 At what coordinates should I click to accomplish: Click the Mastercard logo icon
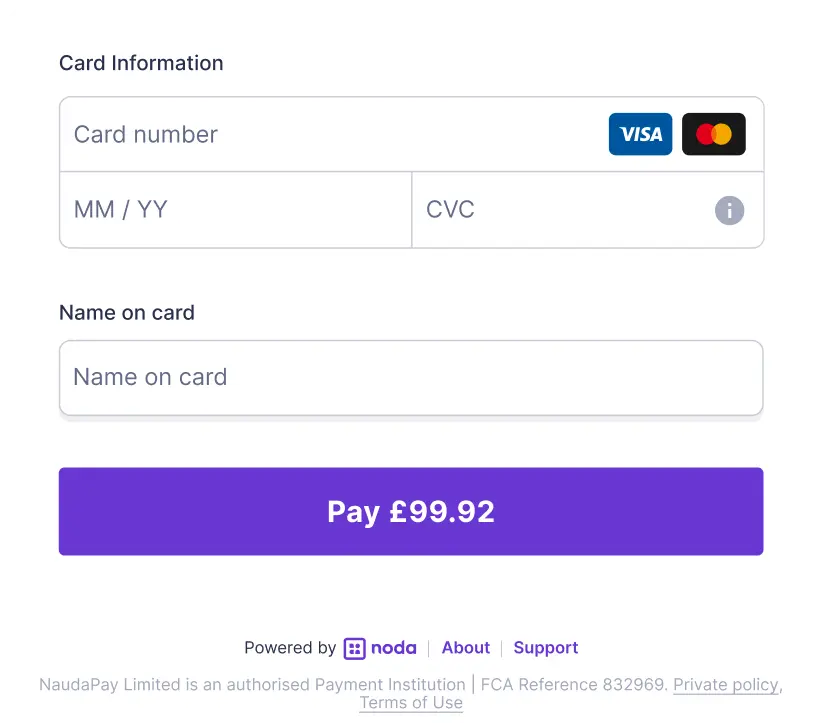[713, 134]
